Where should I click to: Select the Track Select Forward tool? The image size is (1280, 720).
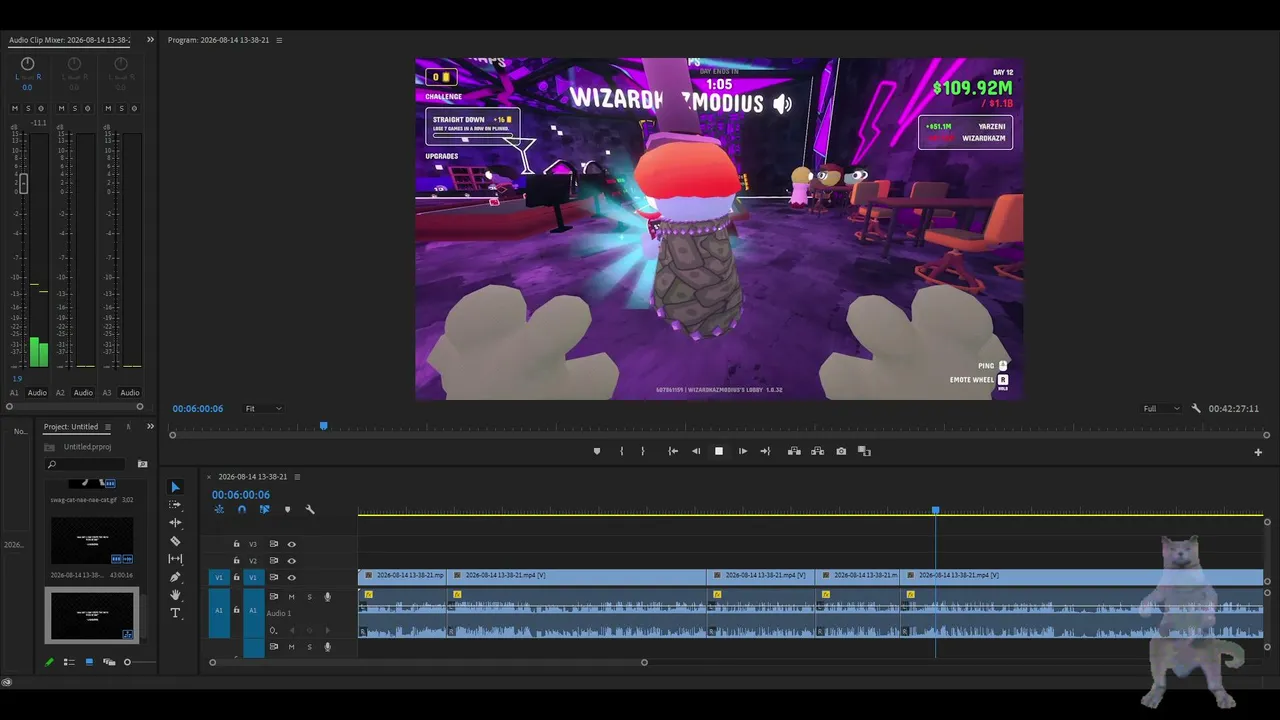pyautogui.click(x=175, y=505)
